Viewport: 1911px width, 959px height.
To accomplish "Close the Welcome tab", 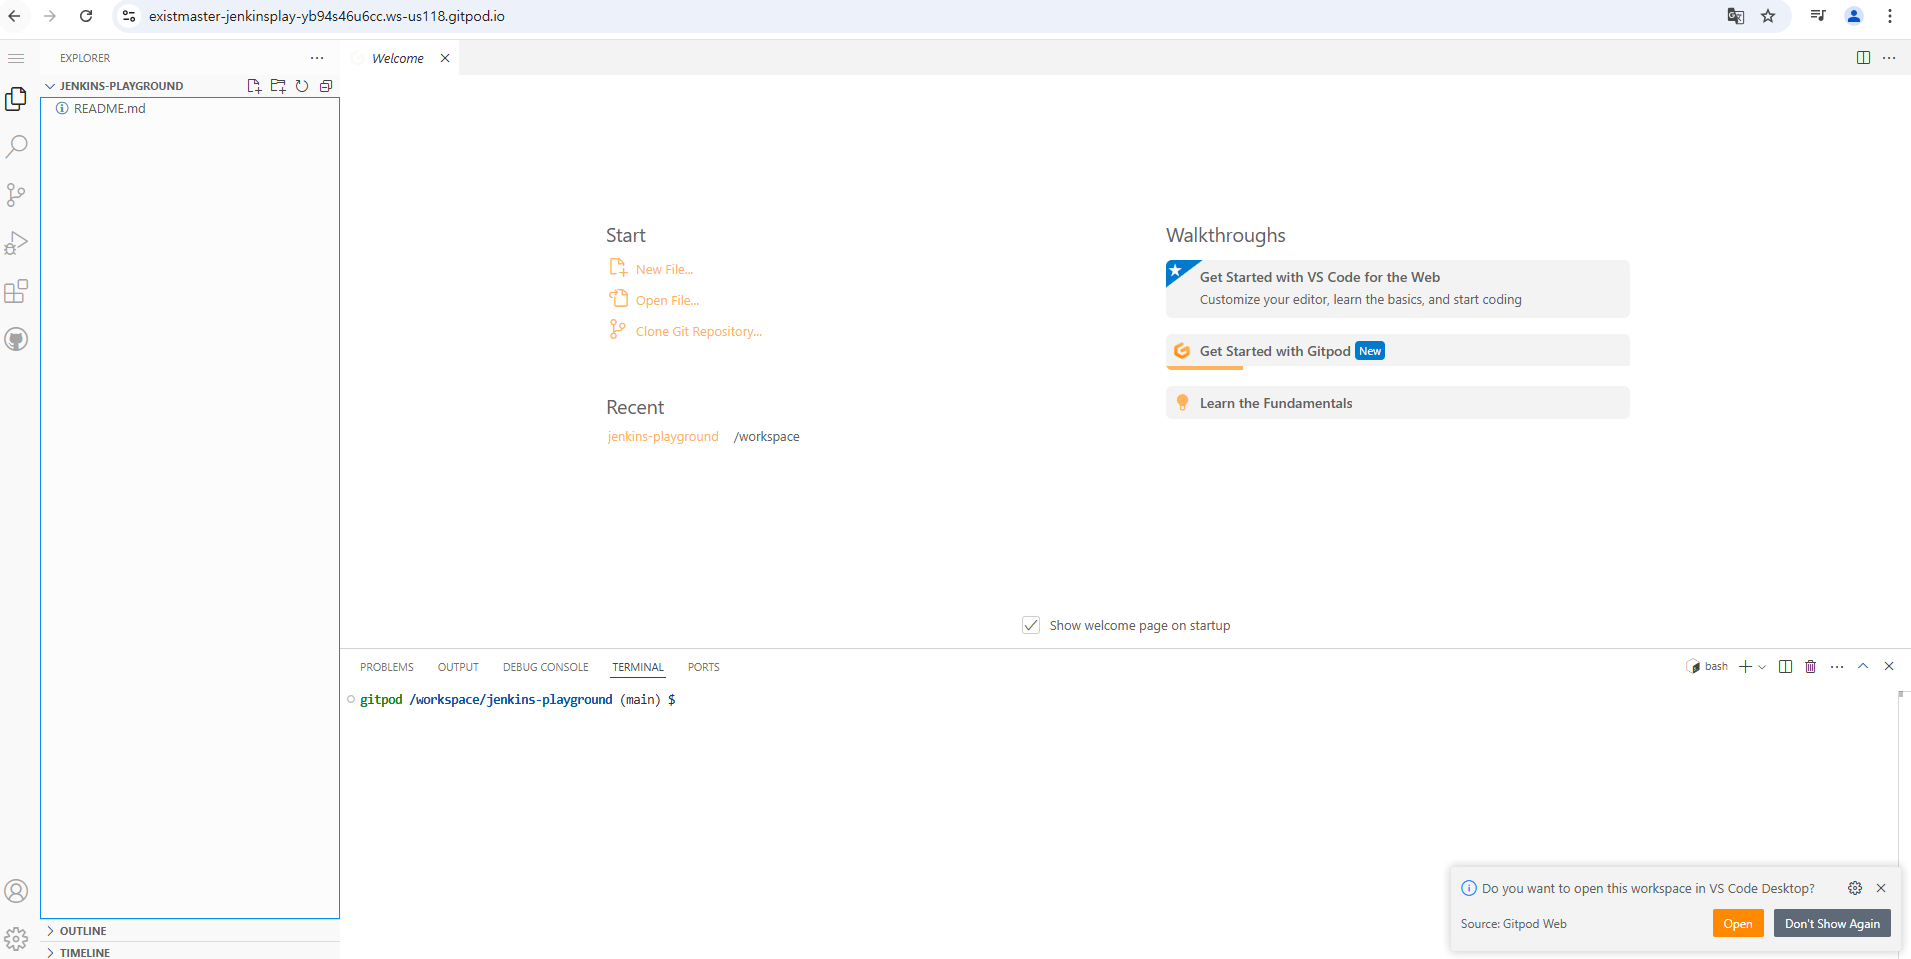I will click(445, 58).
